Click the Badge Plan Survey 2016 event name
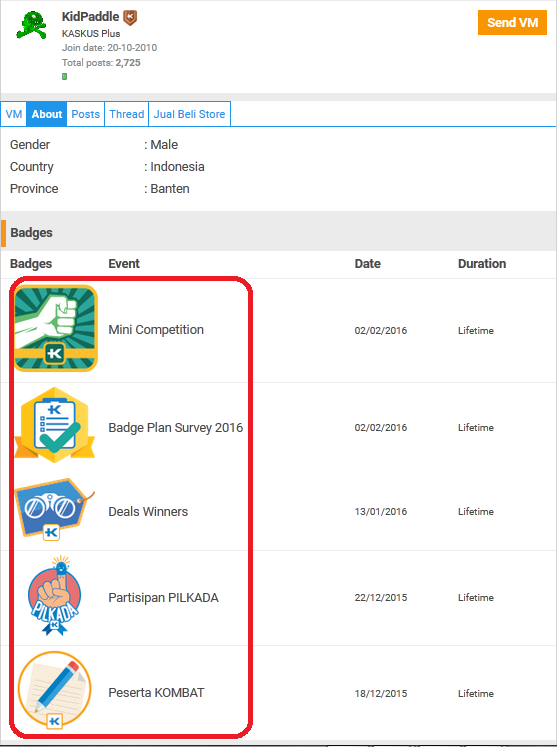This screenshot has height=747, width=557. (175, 427)
